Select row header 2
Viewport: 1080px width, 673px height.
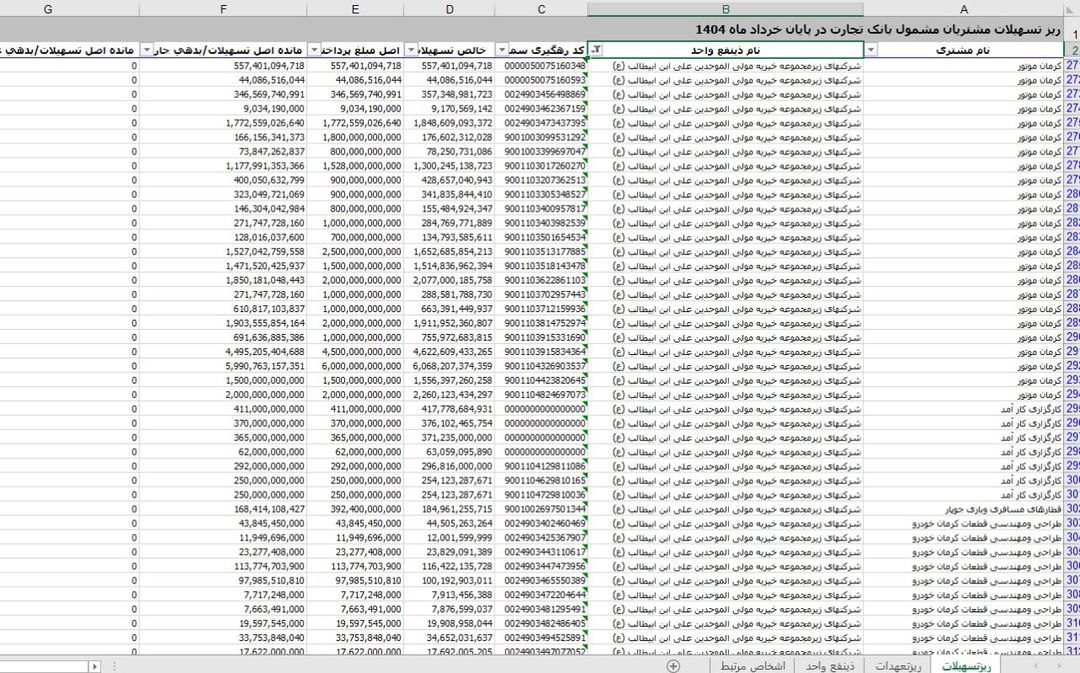point(1072,50)
